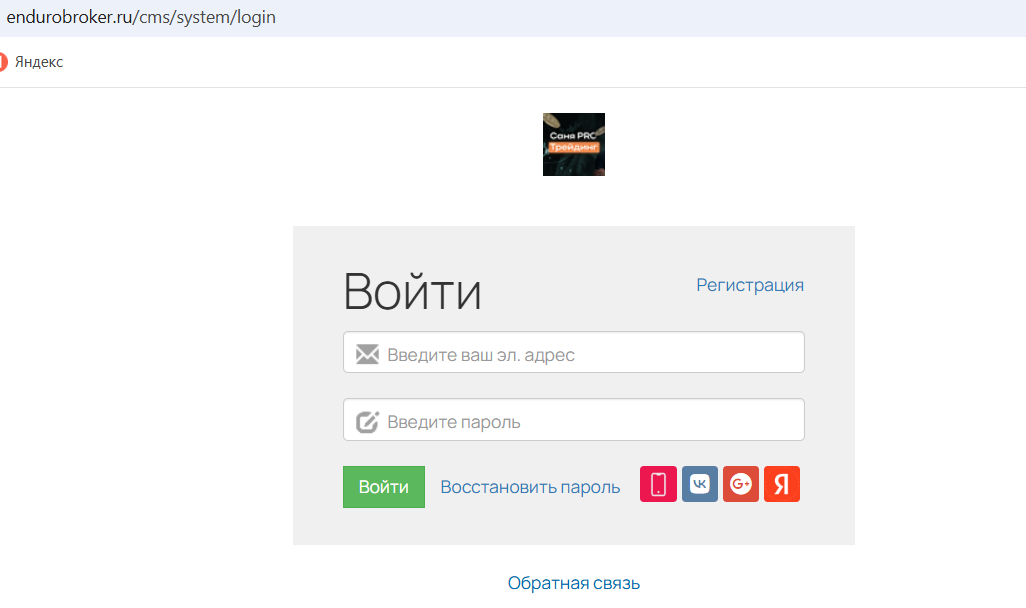Focus the 'Введите пароль' field

(x=590, y=421)
